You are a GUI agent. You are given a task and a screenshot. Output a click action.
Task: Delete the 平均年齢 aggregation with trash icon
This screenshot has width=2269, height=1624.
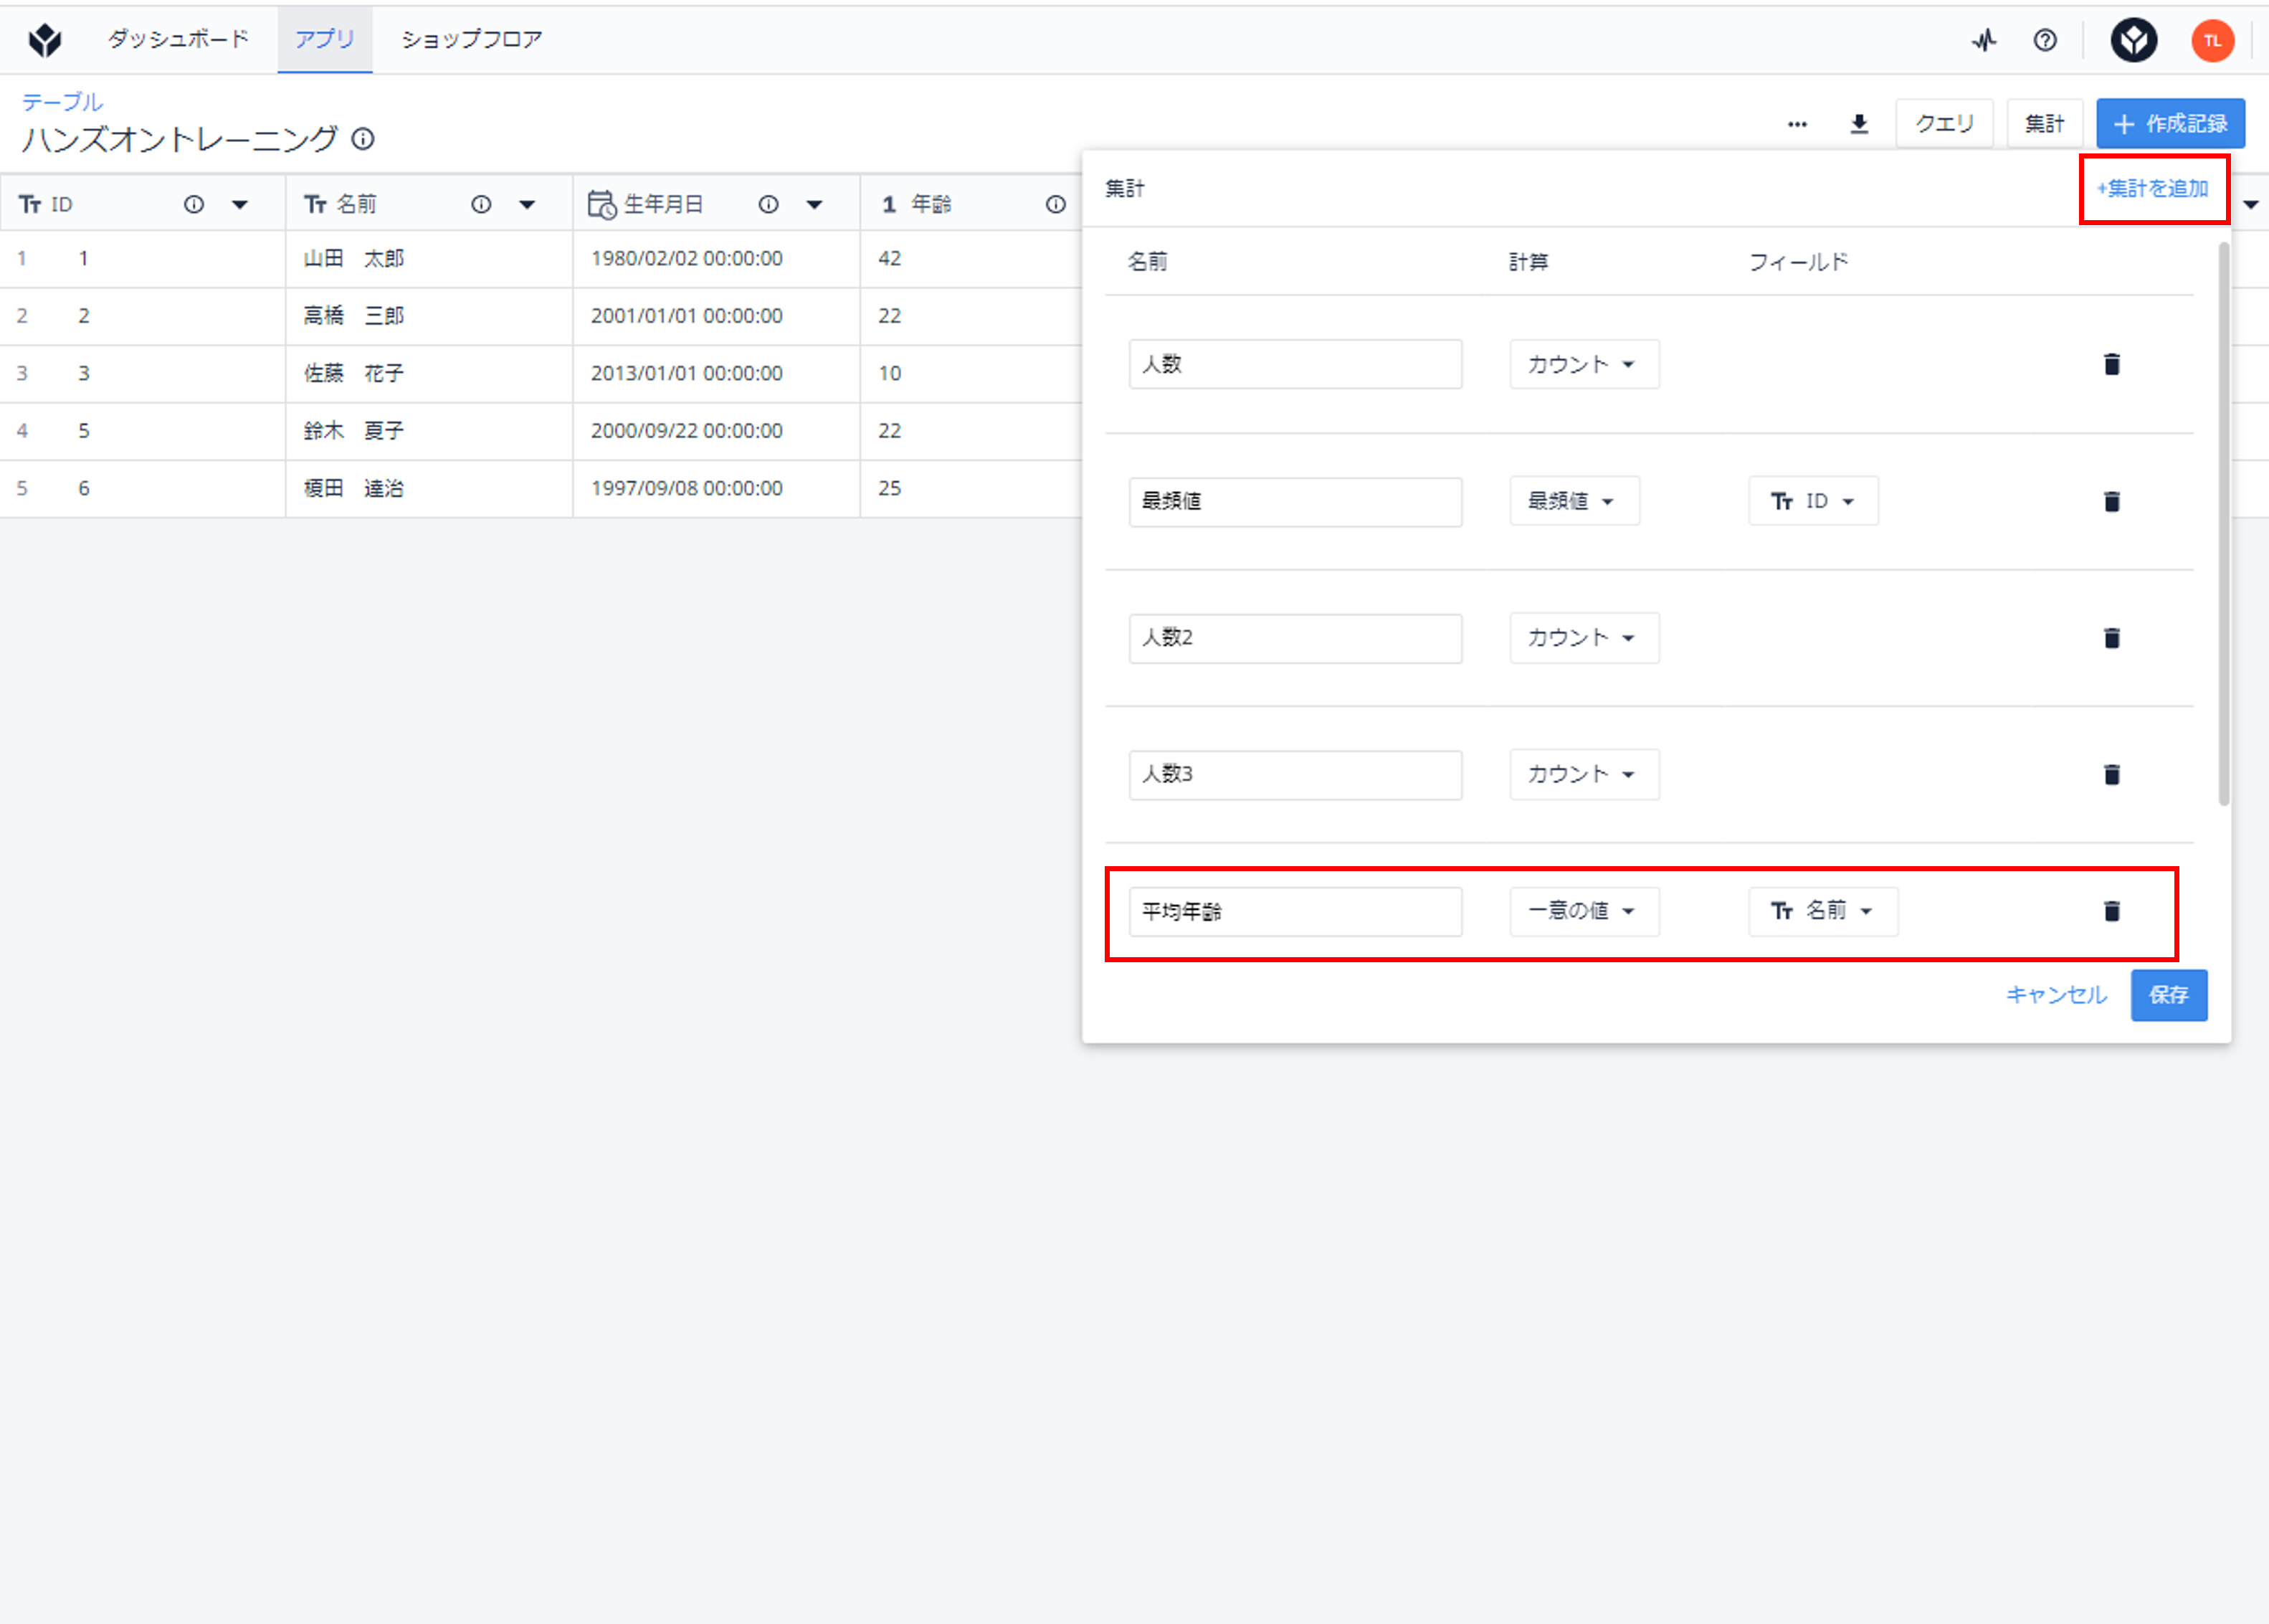point(2112,911)
